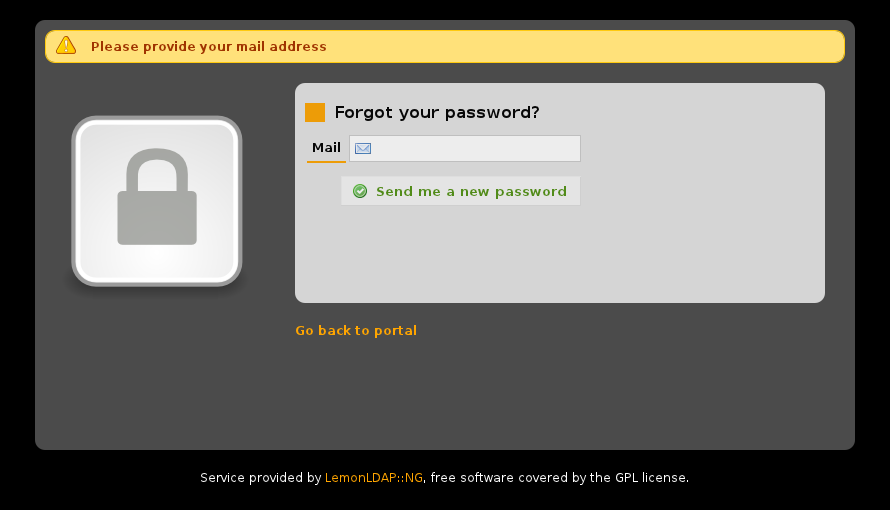Select the Mail field label
The width and height of the screenshot is (890, 510).
[326, 147]
